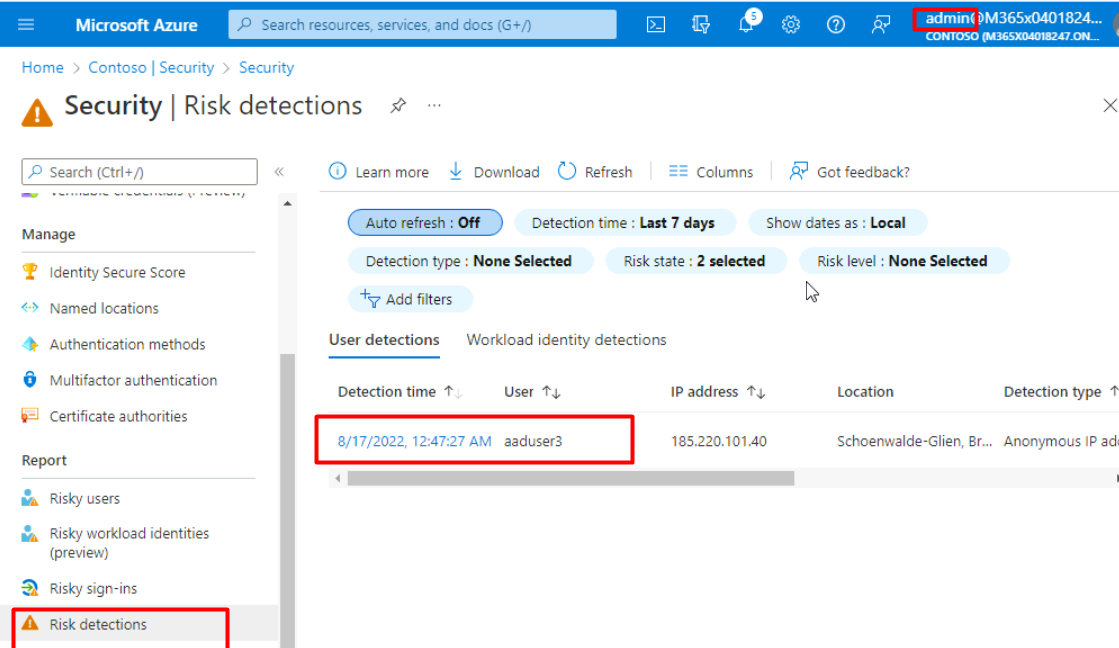Click the horizontal scrollbar of the table
Screen dimensions: 1119x648
(x=571, y=478)
